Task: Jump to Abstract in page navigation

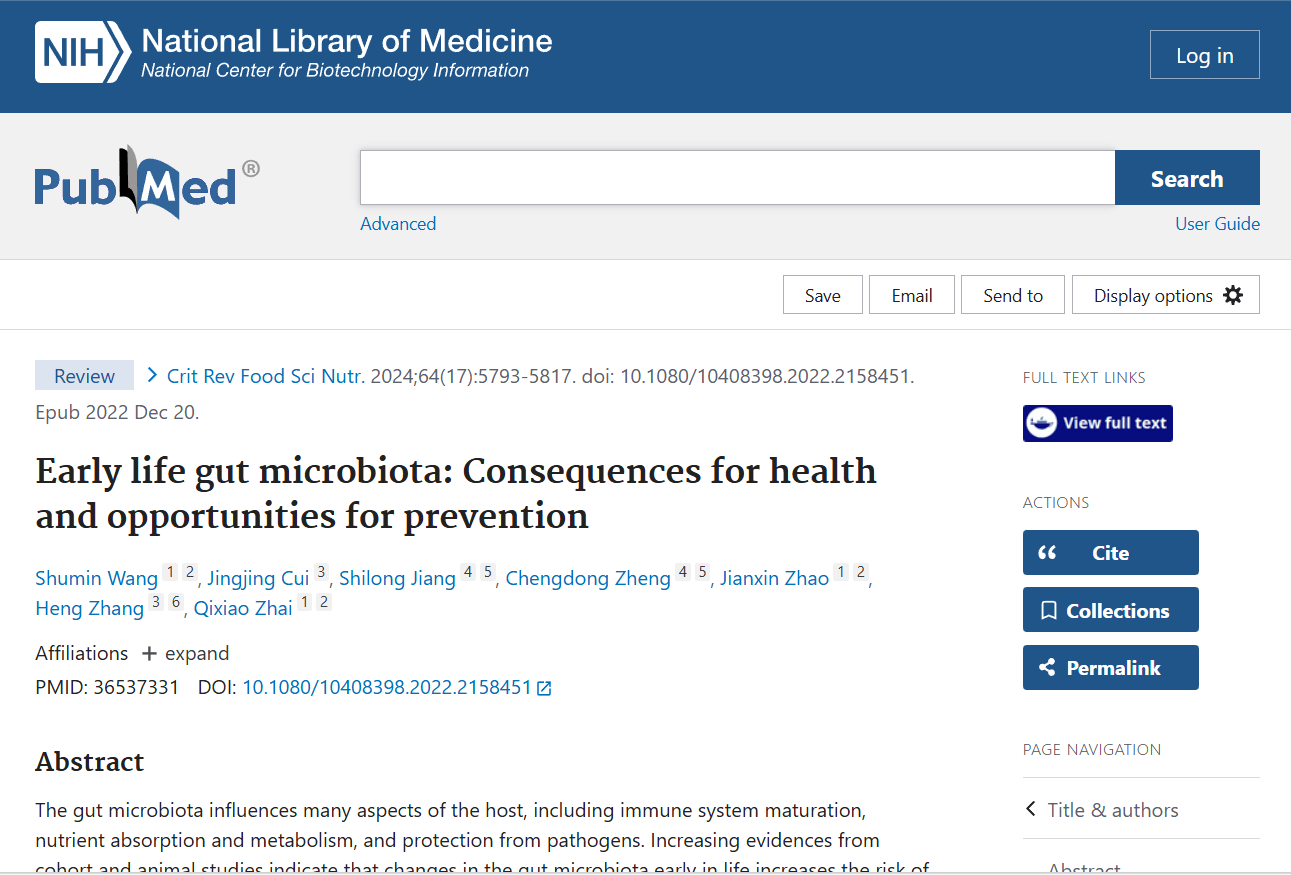Action: tap(1084, 868)
